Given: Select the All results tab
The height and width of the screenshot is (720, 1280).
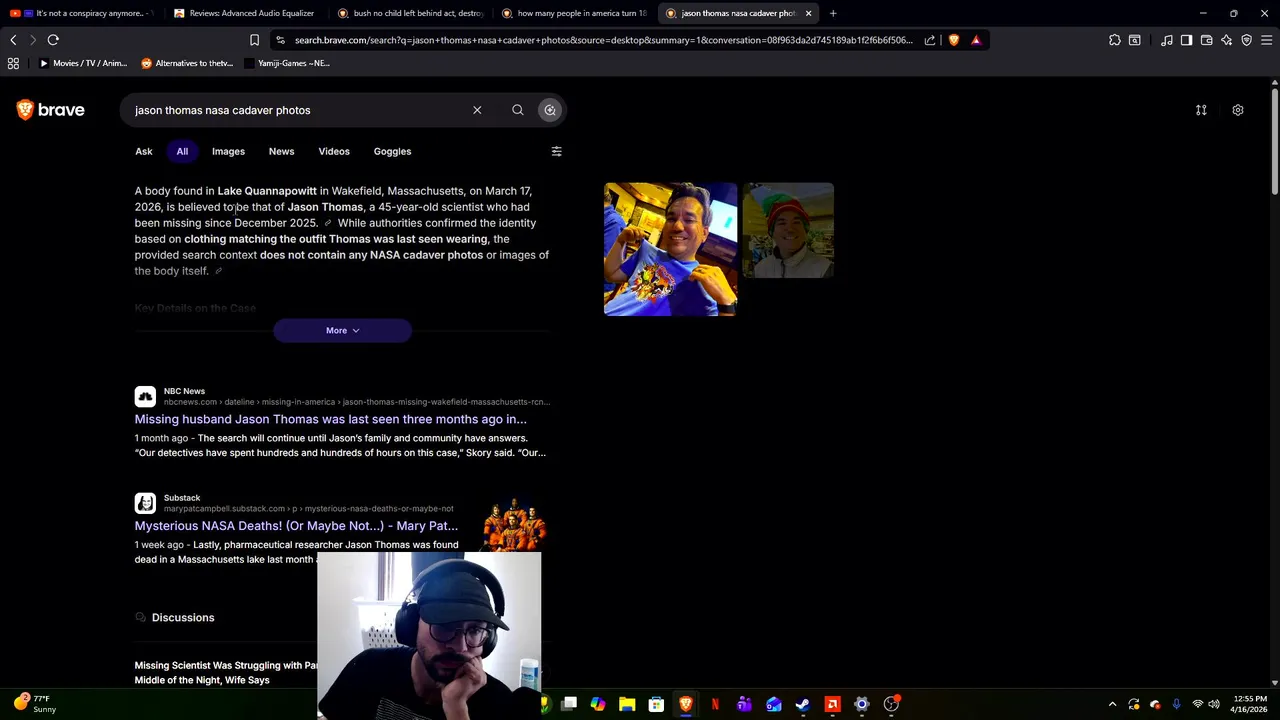Looking at the screenshot, I should coord(182,151).
